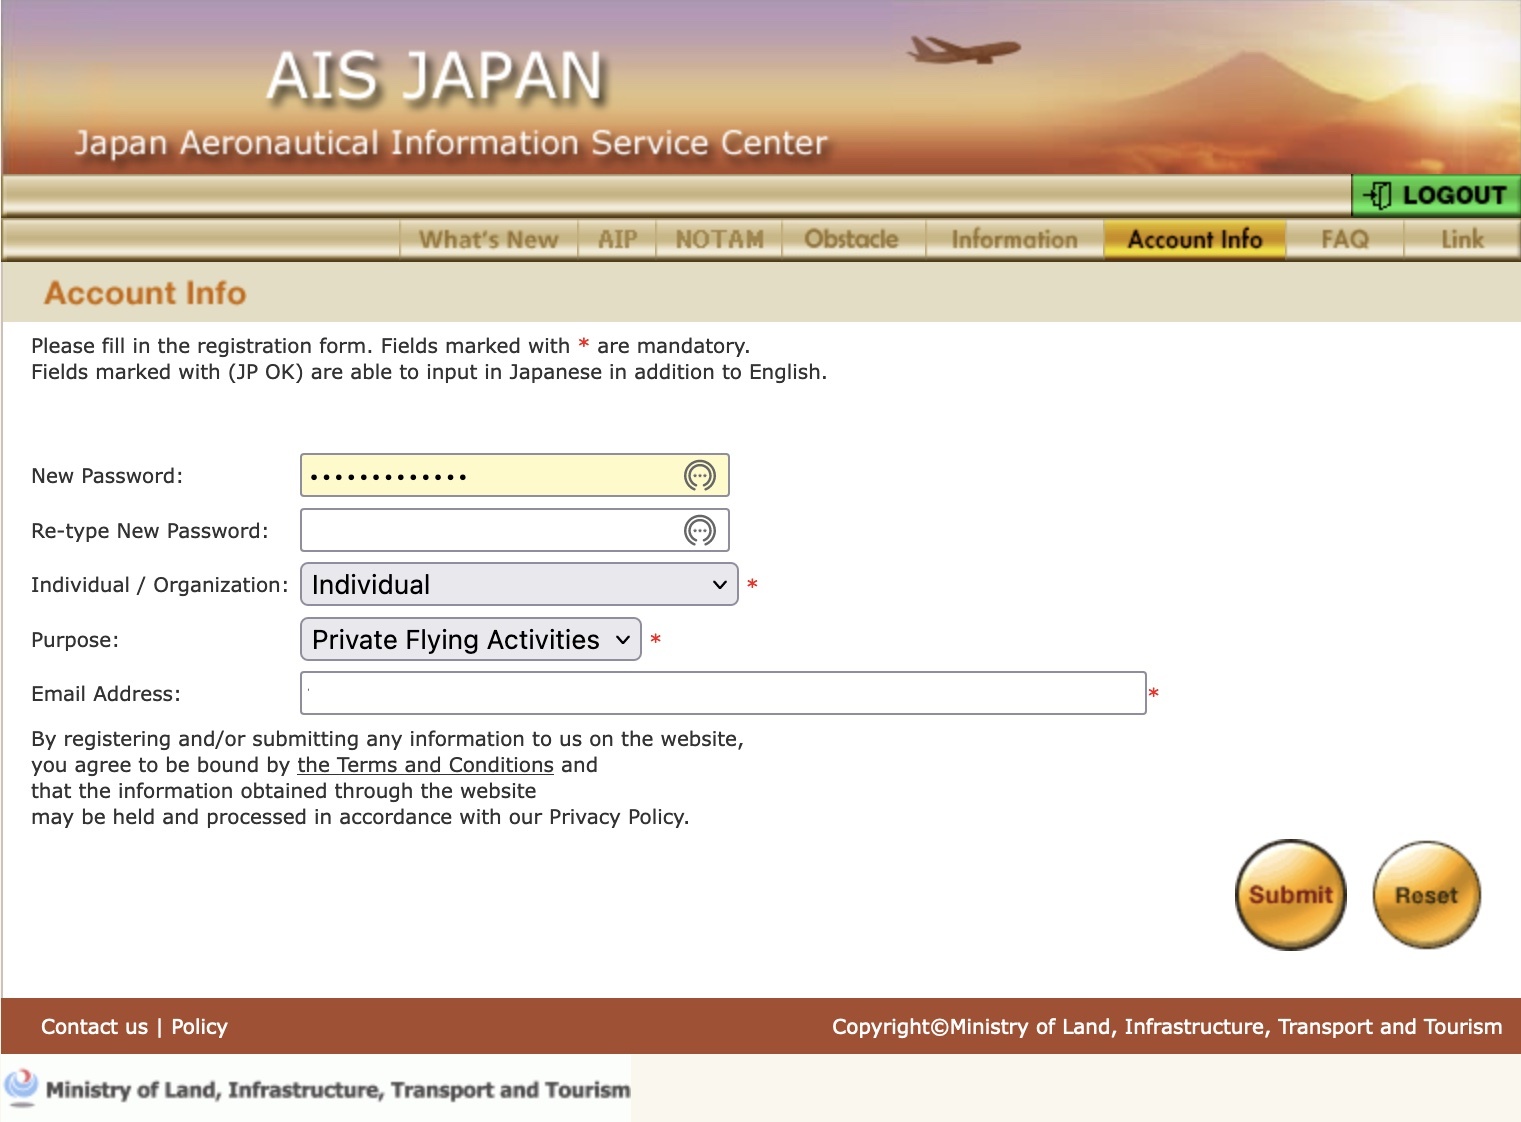Image resolution: width=1521 pixels, height=1122 pixels.
Task: Click the Policy footer link
Action: pyautogui.click(x=199, y=1027)
